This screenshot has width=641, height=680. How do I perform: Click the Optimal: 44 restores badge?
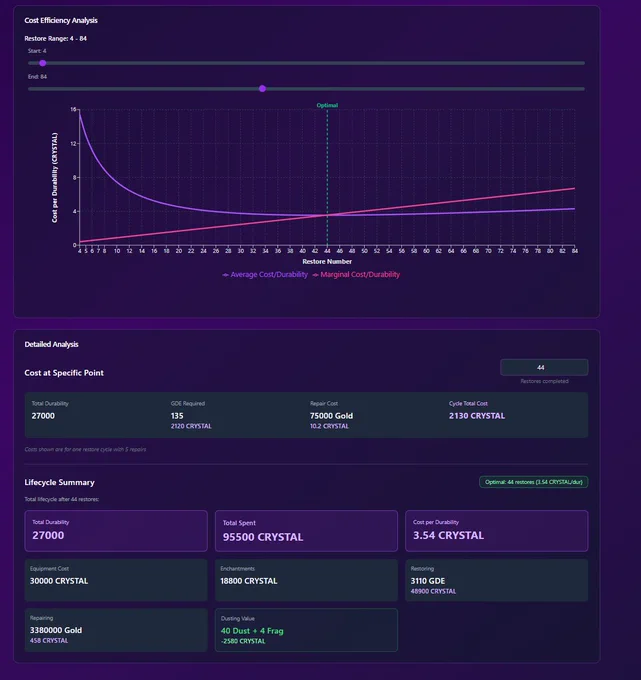[533, 482]
